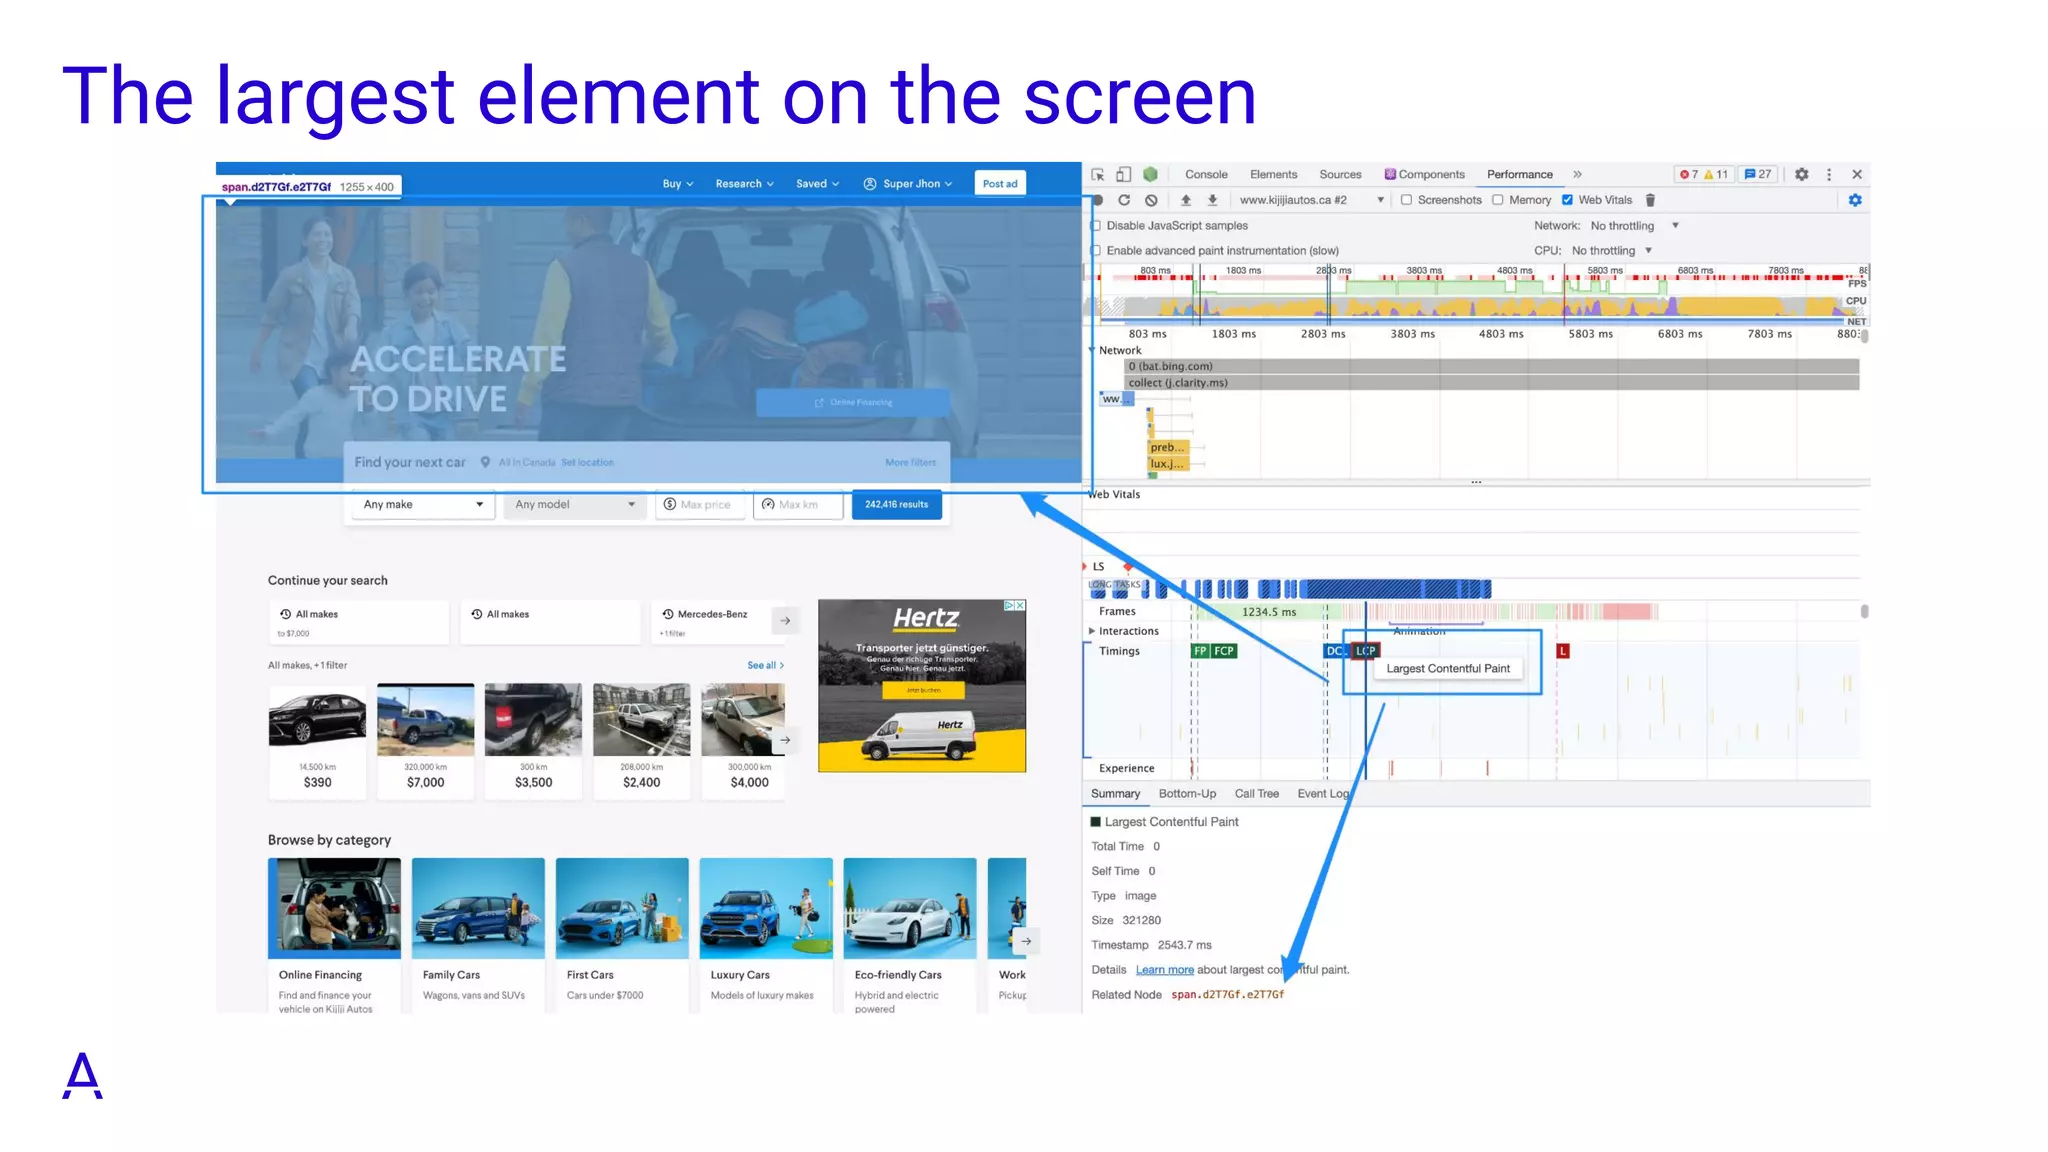This screenshot has height=1152, width=2048.
Task: Open the Research menu
Action: (x=745, y=184)
